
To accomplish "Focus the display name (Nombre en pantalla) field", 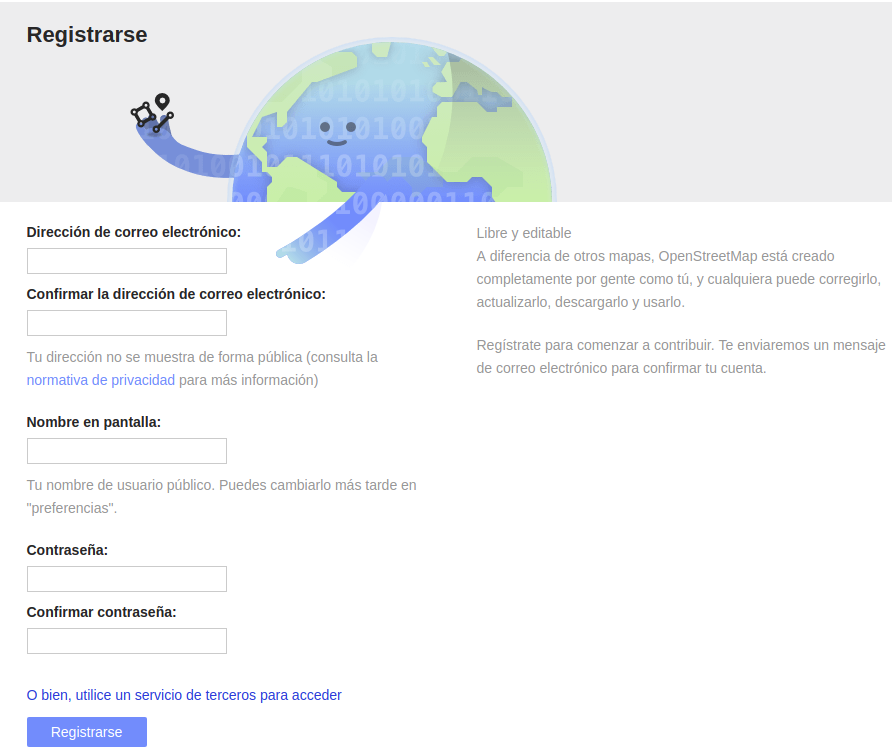I will tap(127, 451).
